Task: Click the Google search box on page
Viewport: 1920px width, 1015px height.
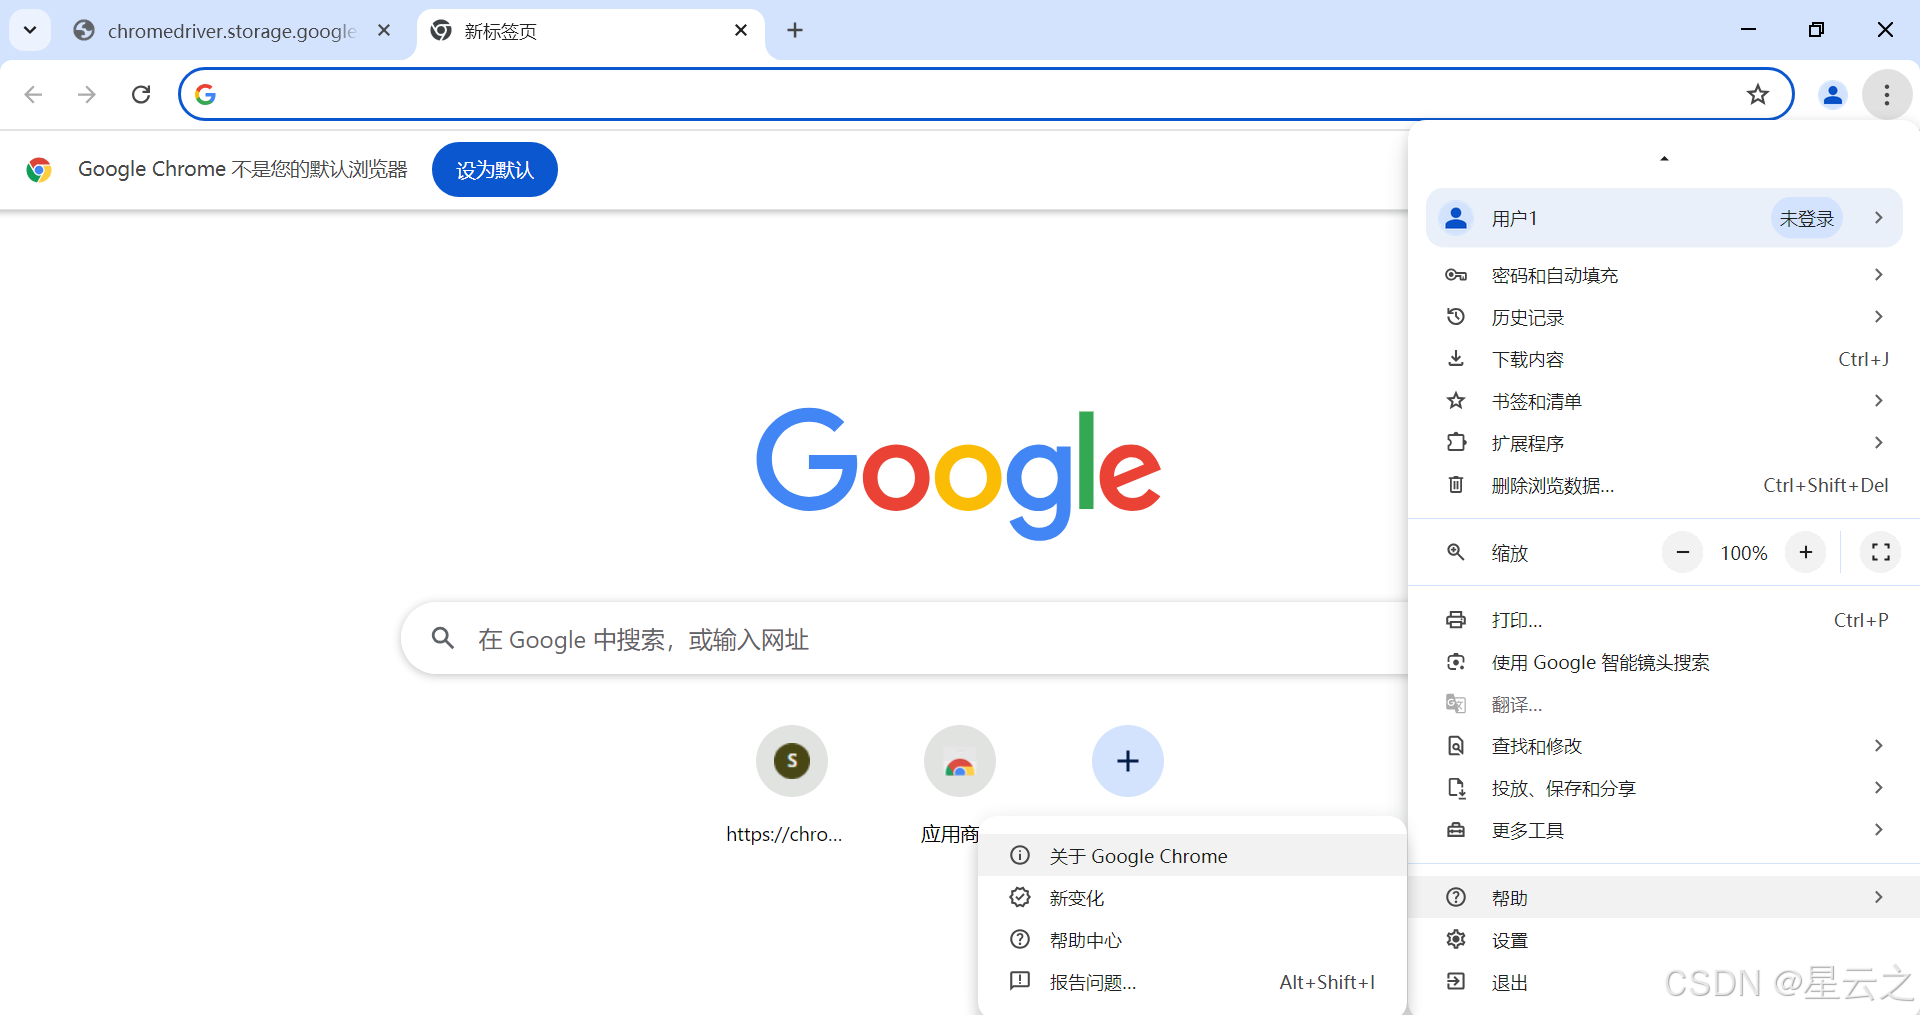Action: point(905,639)
